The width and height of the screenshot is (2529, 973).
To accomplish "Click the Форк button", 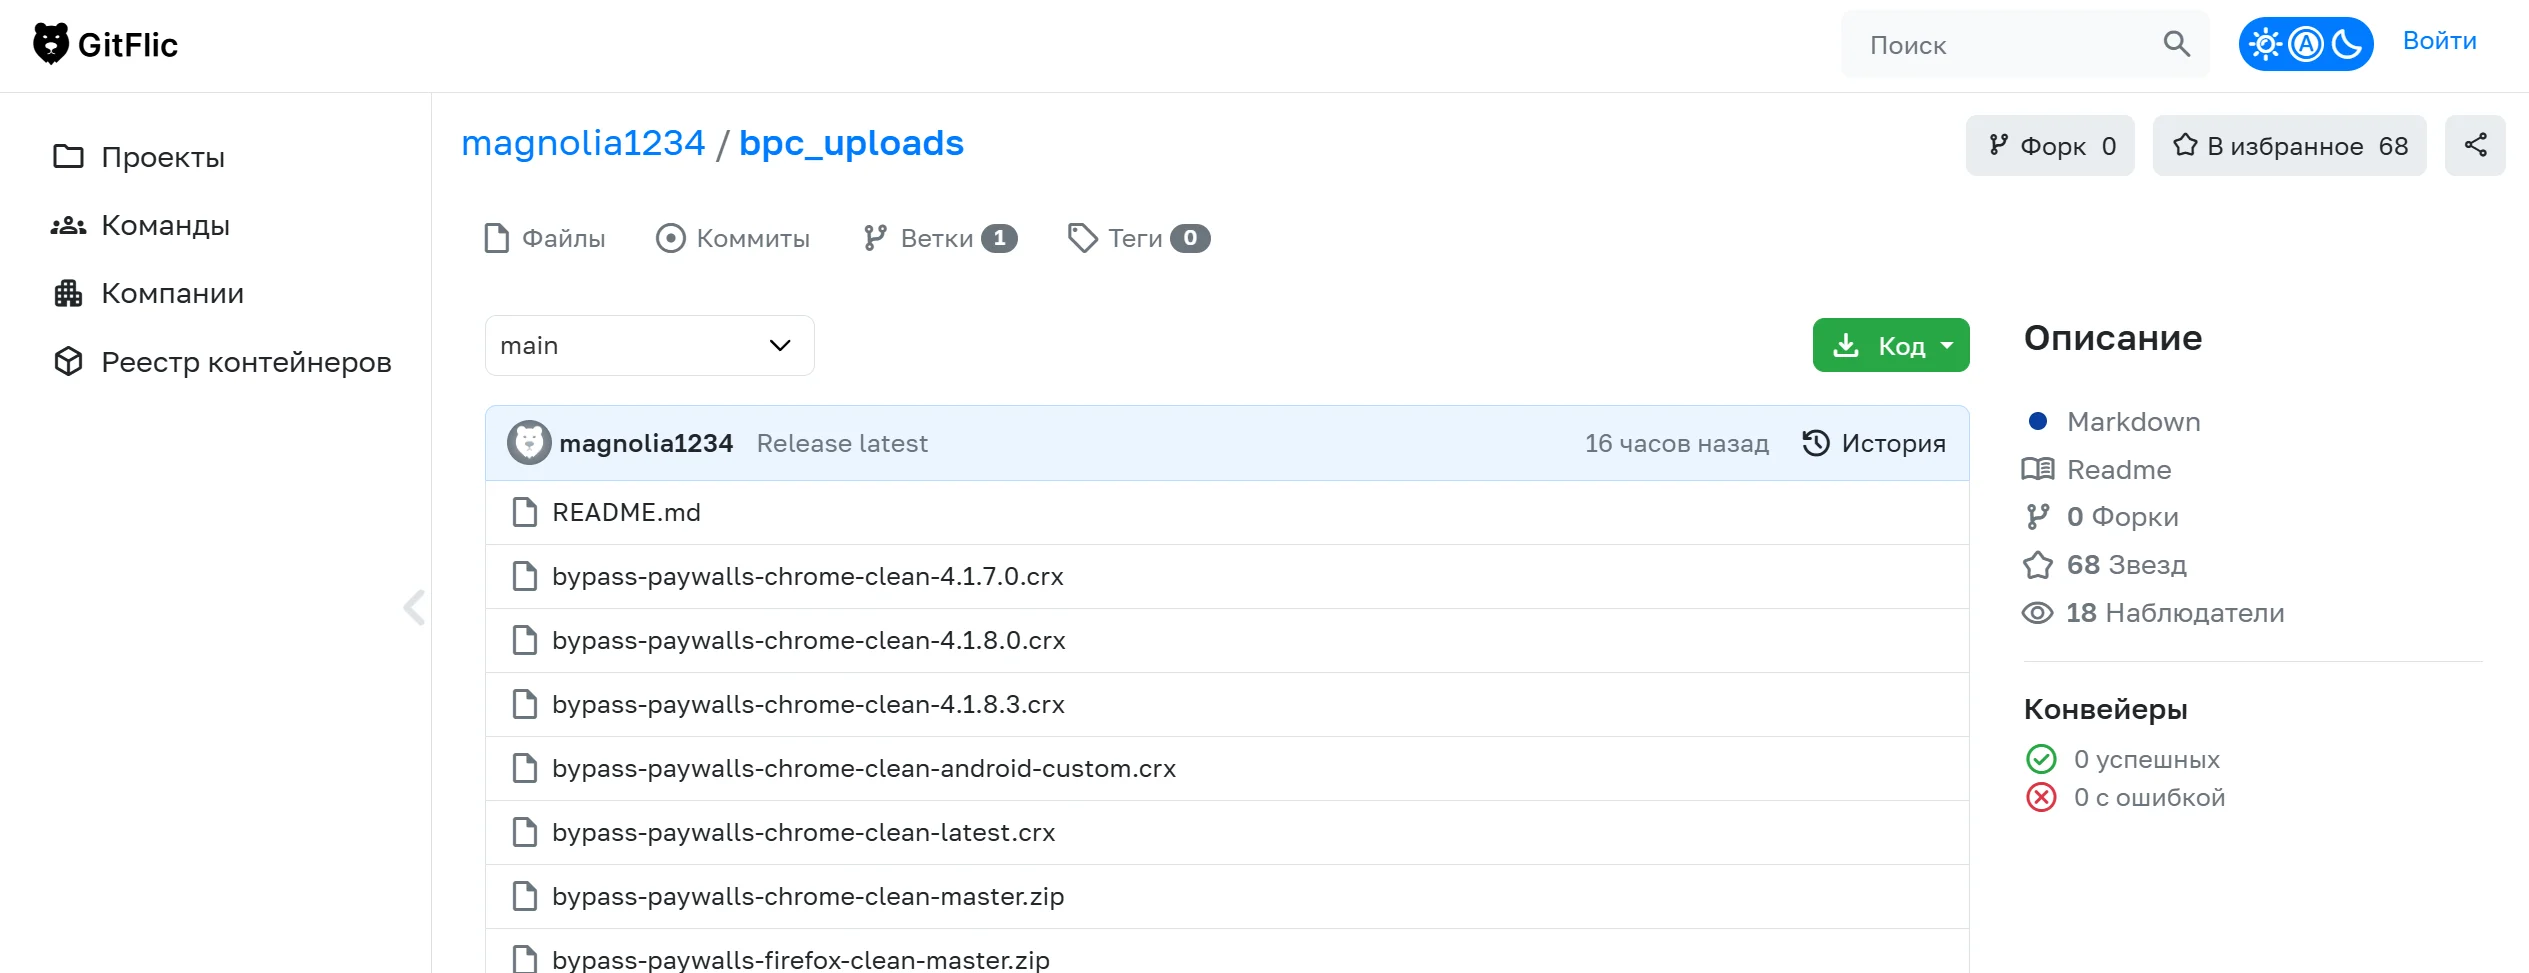I will 2050,146.
